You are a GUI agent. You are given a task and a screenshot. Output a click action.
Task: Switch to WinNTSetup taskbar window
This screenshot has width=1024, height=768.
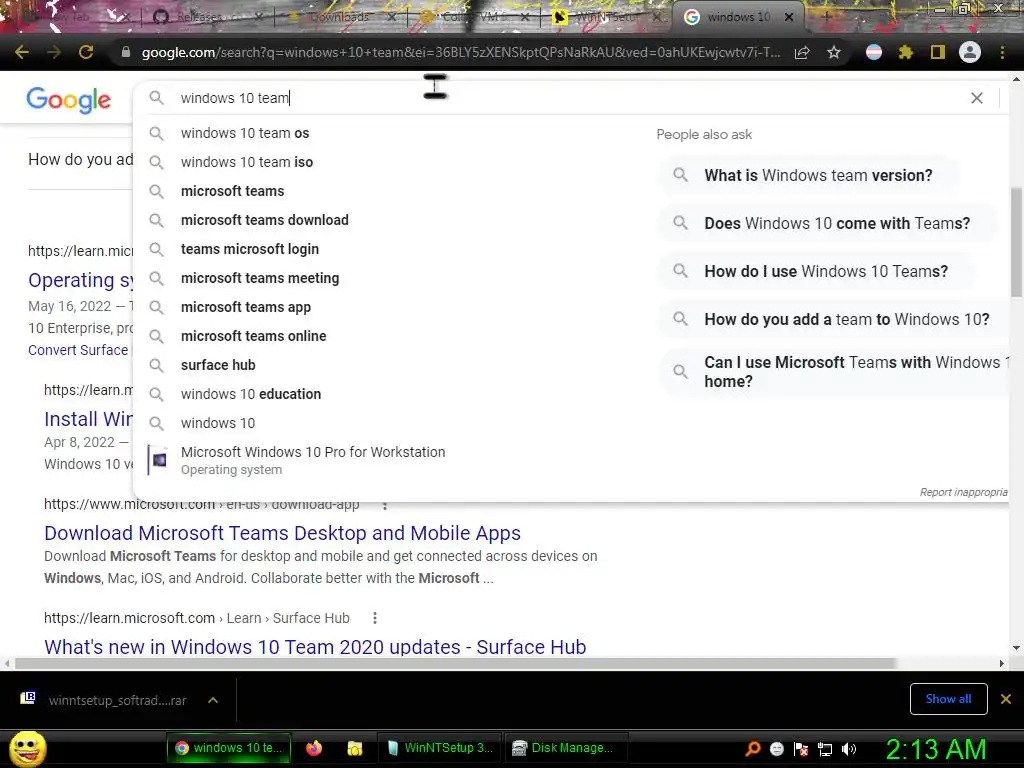[x=440, y=748]
